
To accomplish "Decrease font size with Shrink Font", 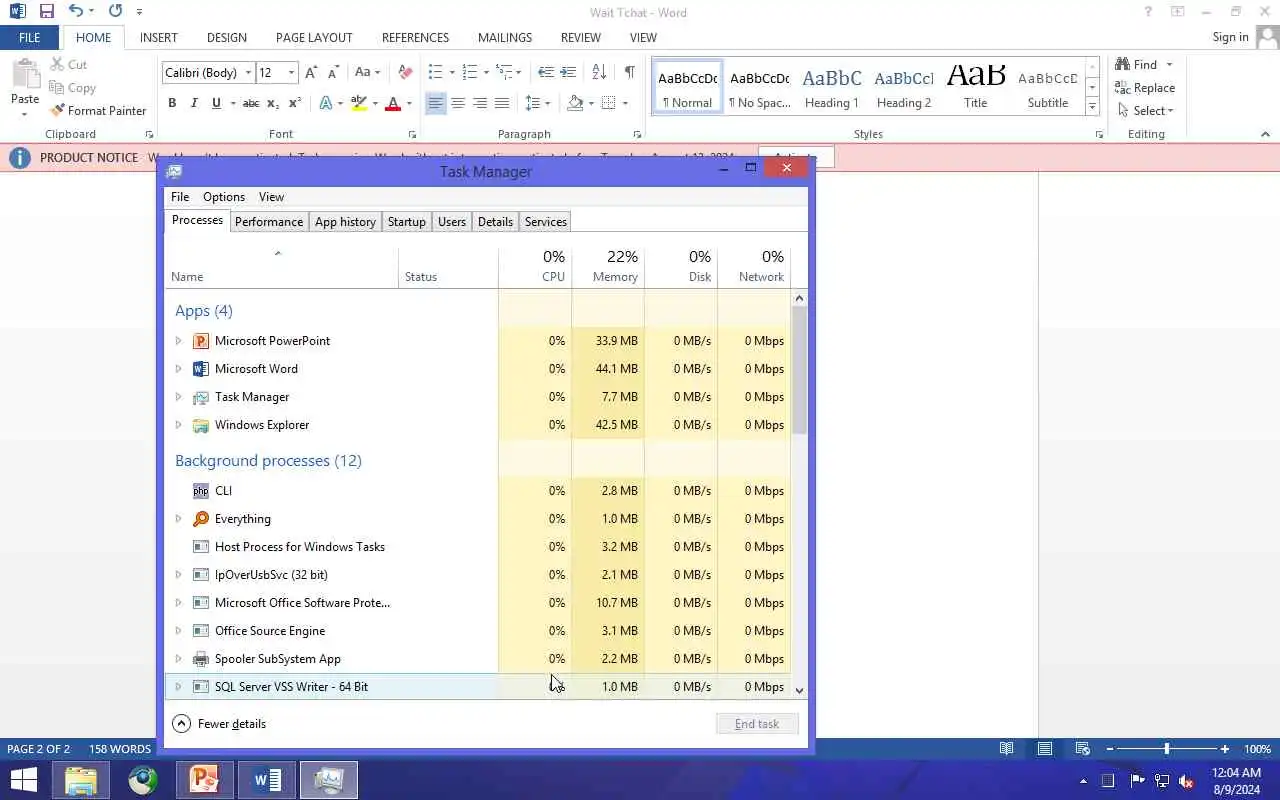I will click(x=333, y=72).
